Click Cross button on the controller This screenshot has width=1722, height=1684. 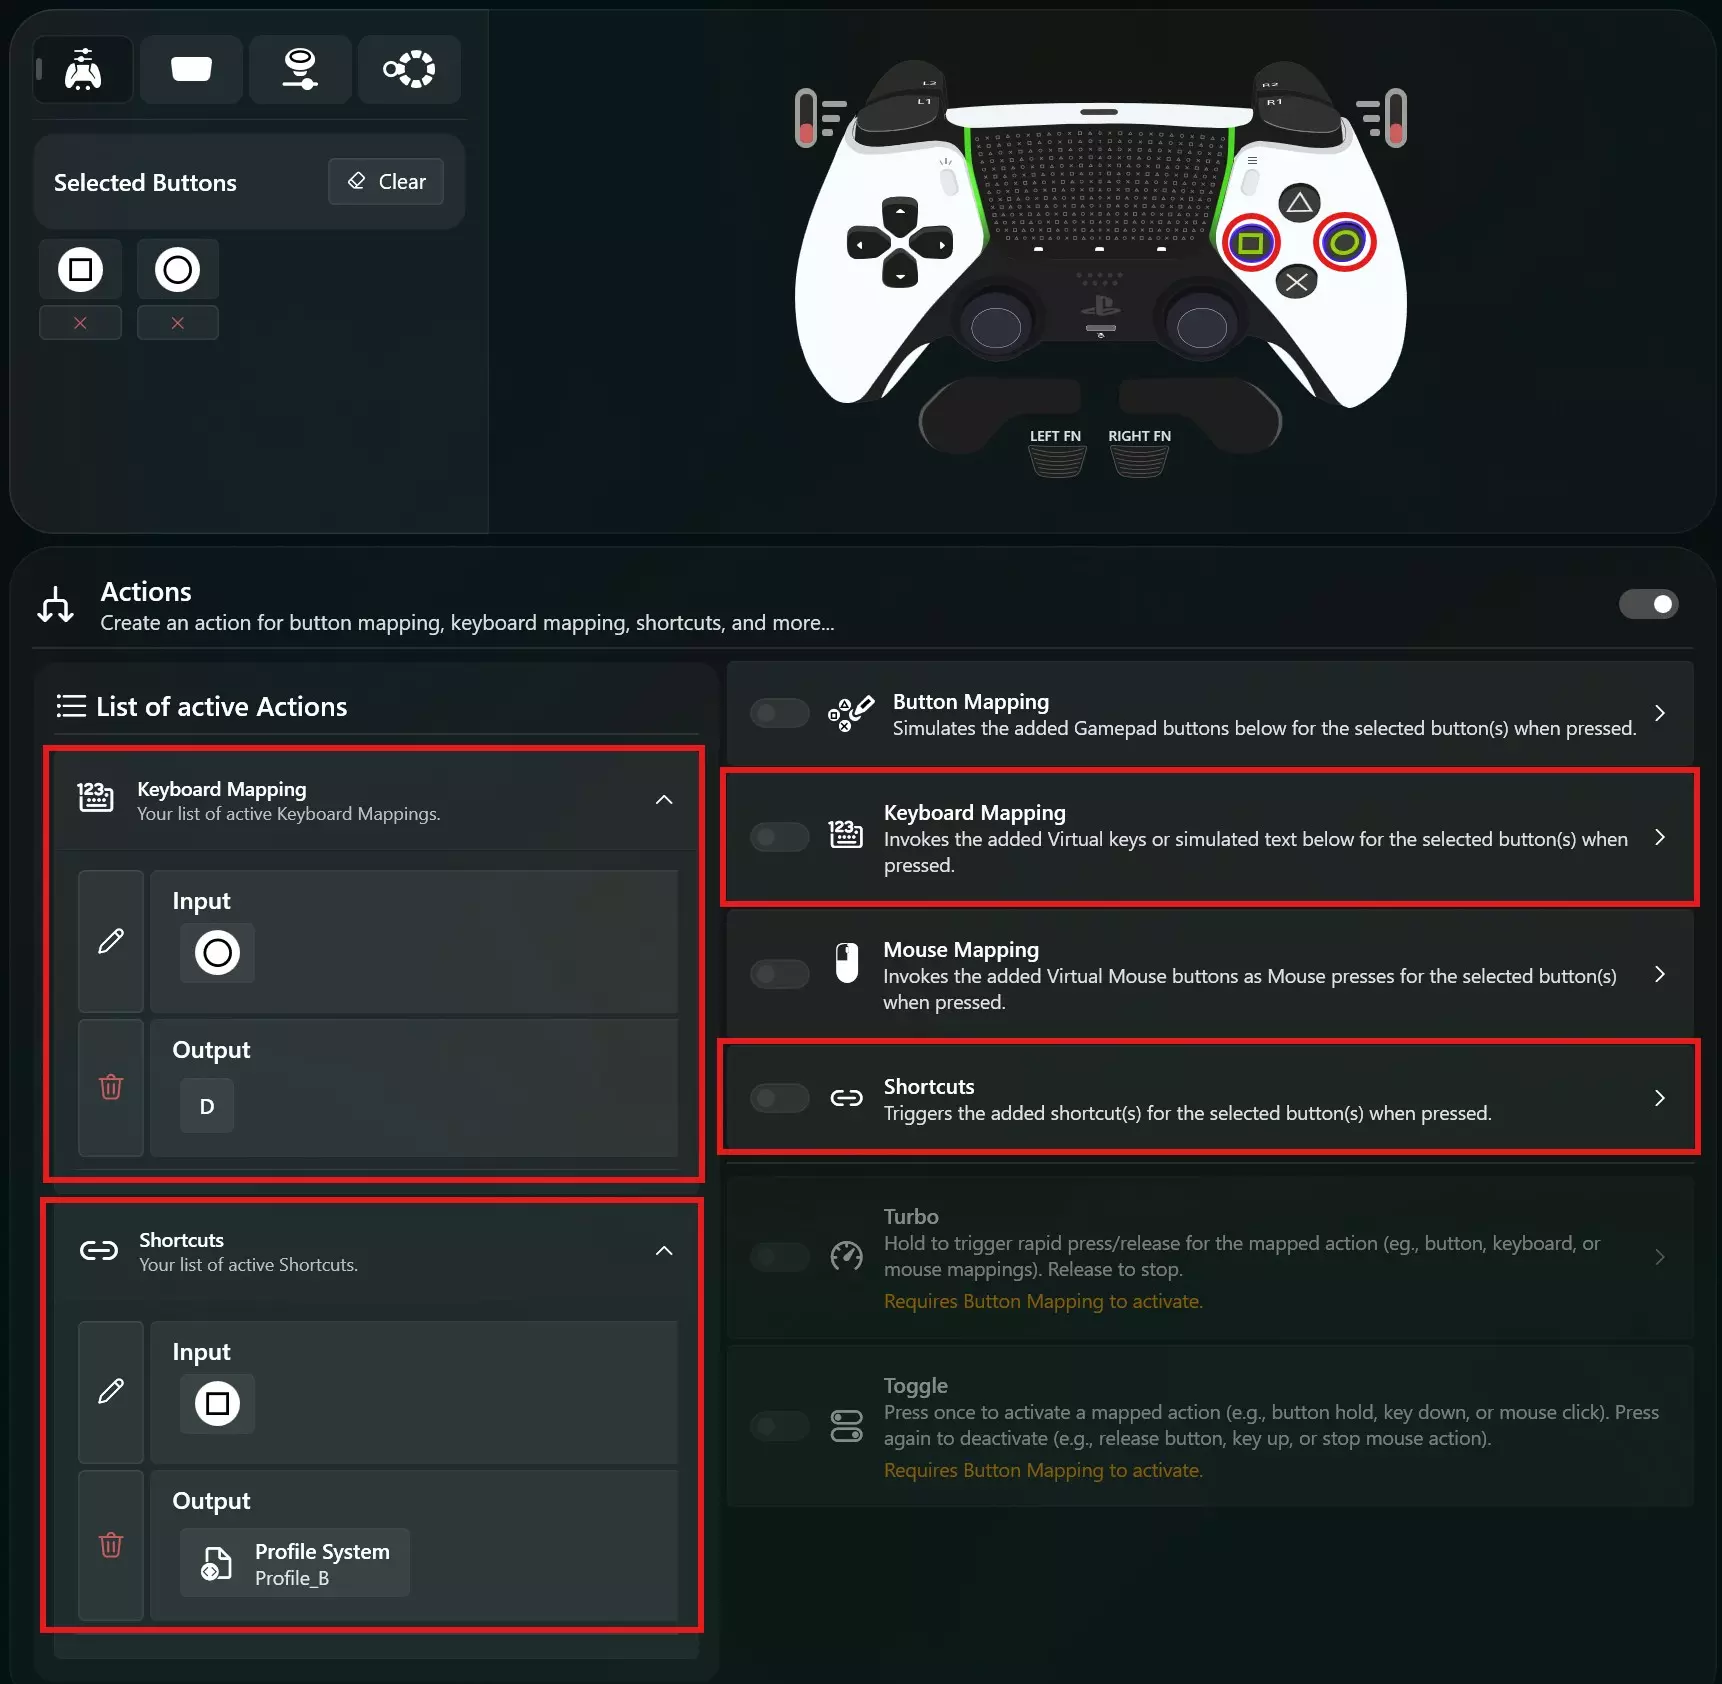point(1297,282)
